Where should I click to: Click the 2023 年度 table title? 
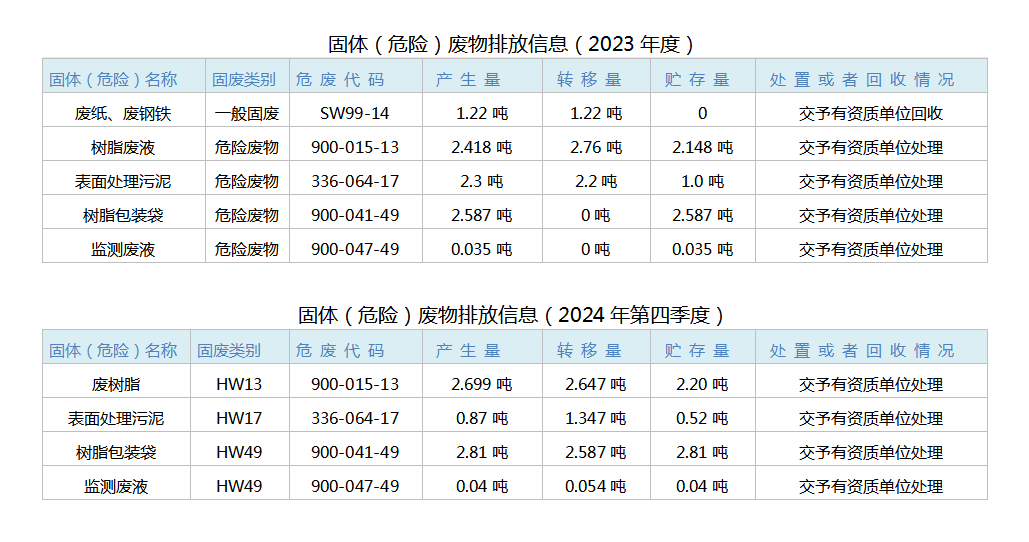(511, 44)
